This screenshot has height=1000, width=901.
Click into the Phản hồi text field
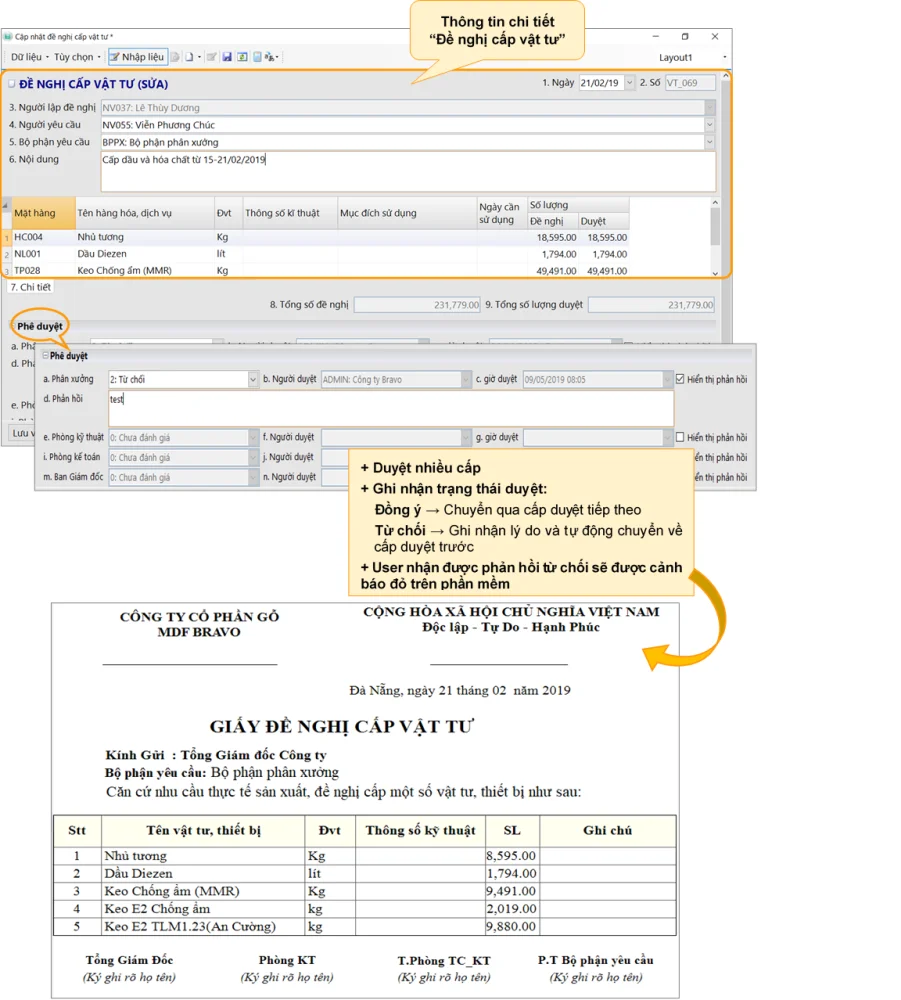click(390, 407)
